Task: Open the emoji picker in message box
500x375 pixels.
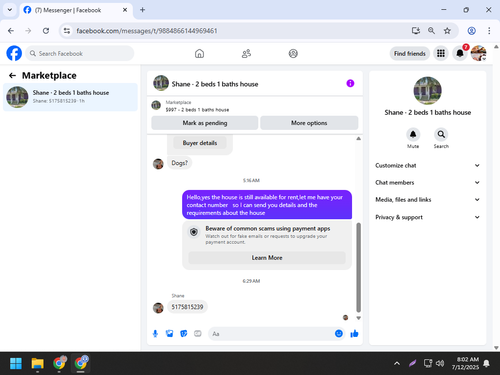Action: click(339, 334)
